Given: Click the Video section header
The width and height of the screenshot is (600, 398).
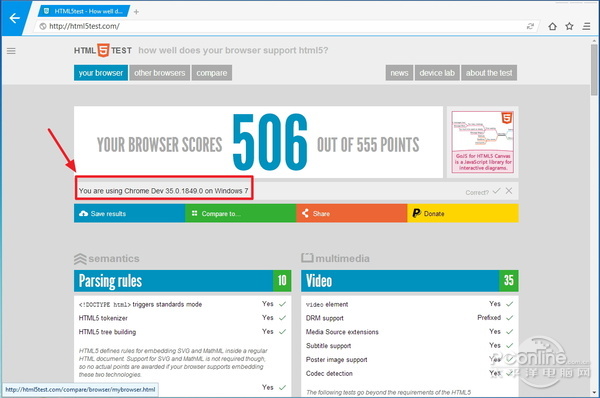Looking at the screenshot, I should 410,281.
